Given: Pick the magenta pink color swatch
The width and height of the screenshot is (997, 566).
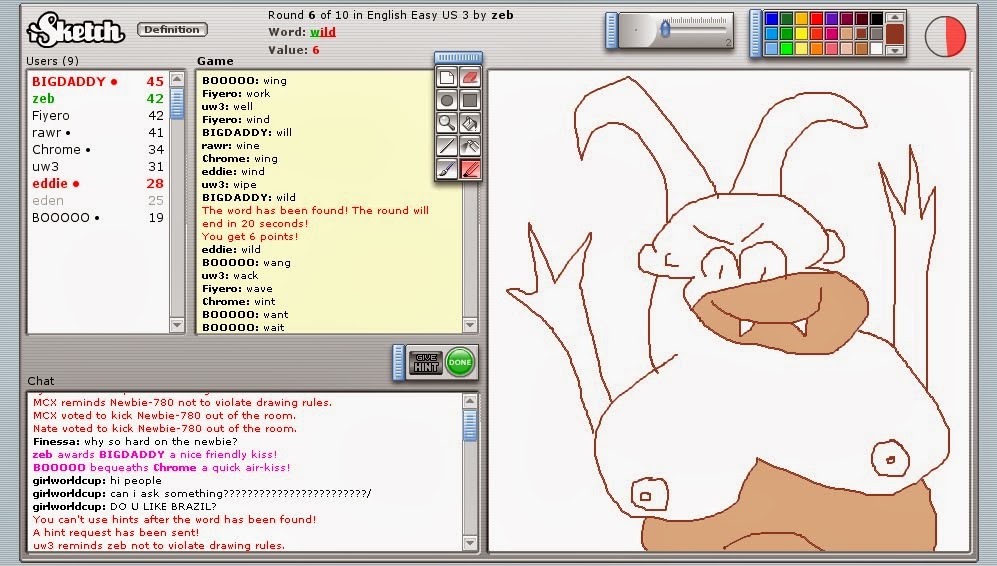Looking at the screenshot, I should pyautogui.click(x=832, y=34).
